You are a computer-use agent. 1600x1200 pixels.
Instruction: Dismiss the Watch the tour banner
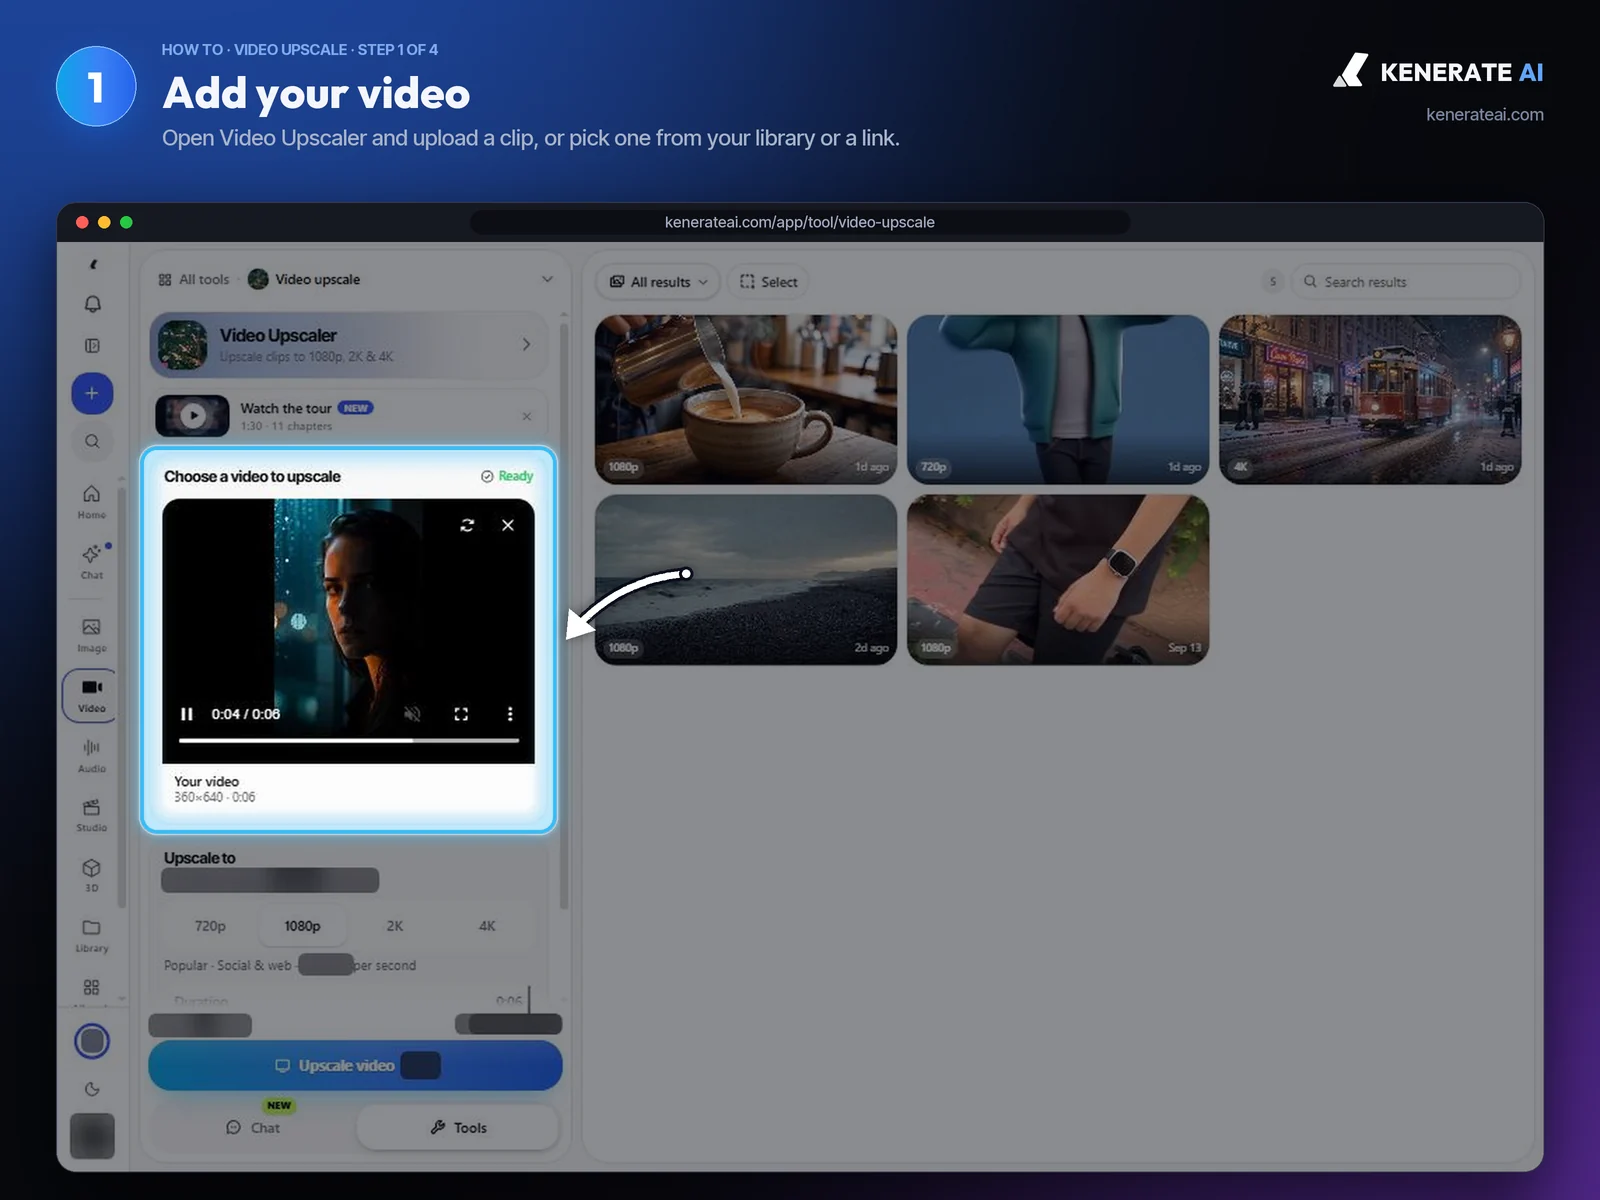point(527,416)
